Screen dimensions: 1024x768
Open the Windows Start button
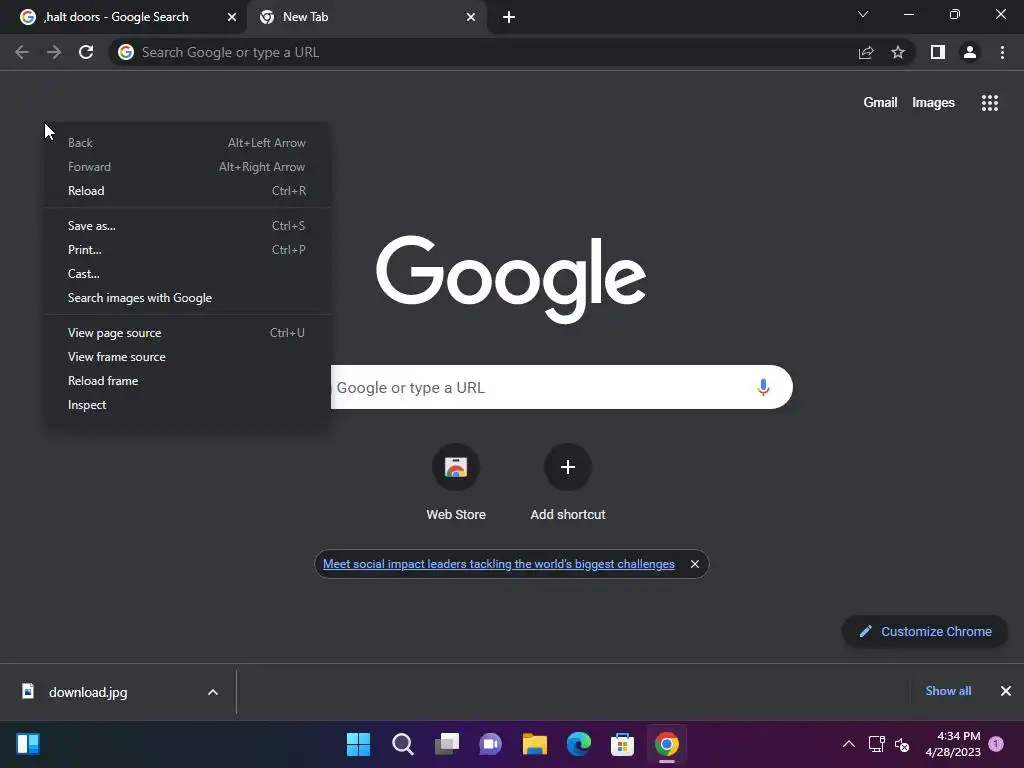[359, 744]
